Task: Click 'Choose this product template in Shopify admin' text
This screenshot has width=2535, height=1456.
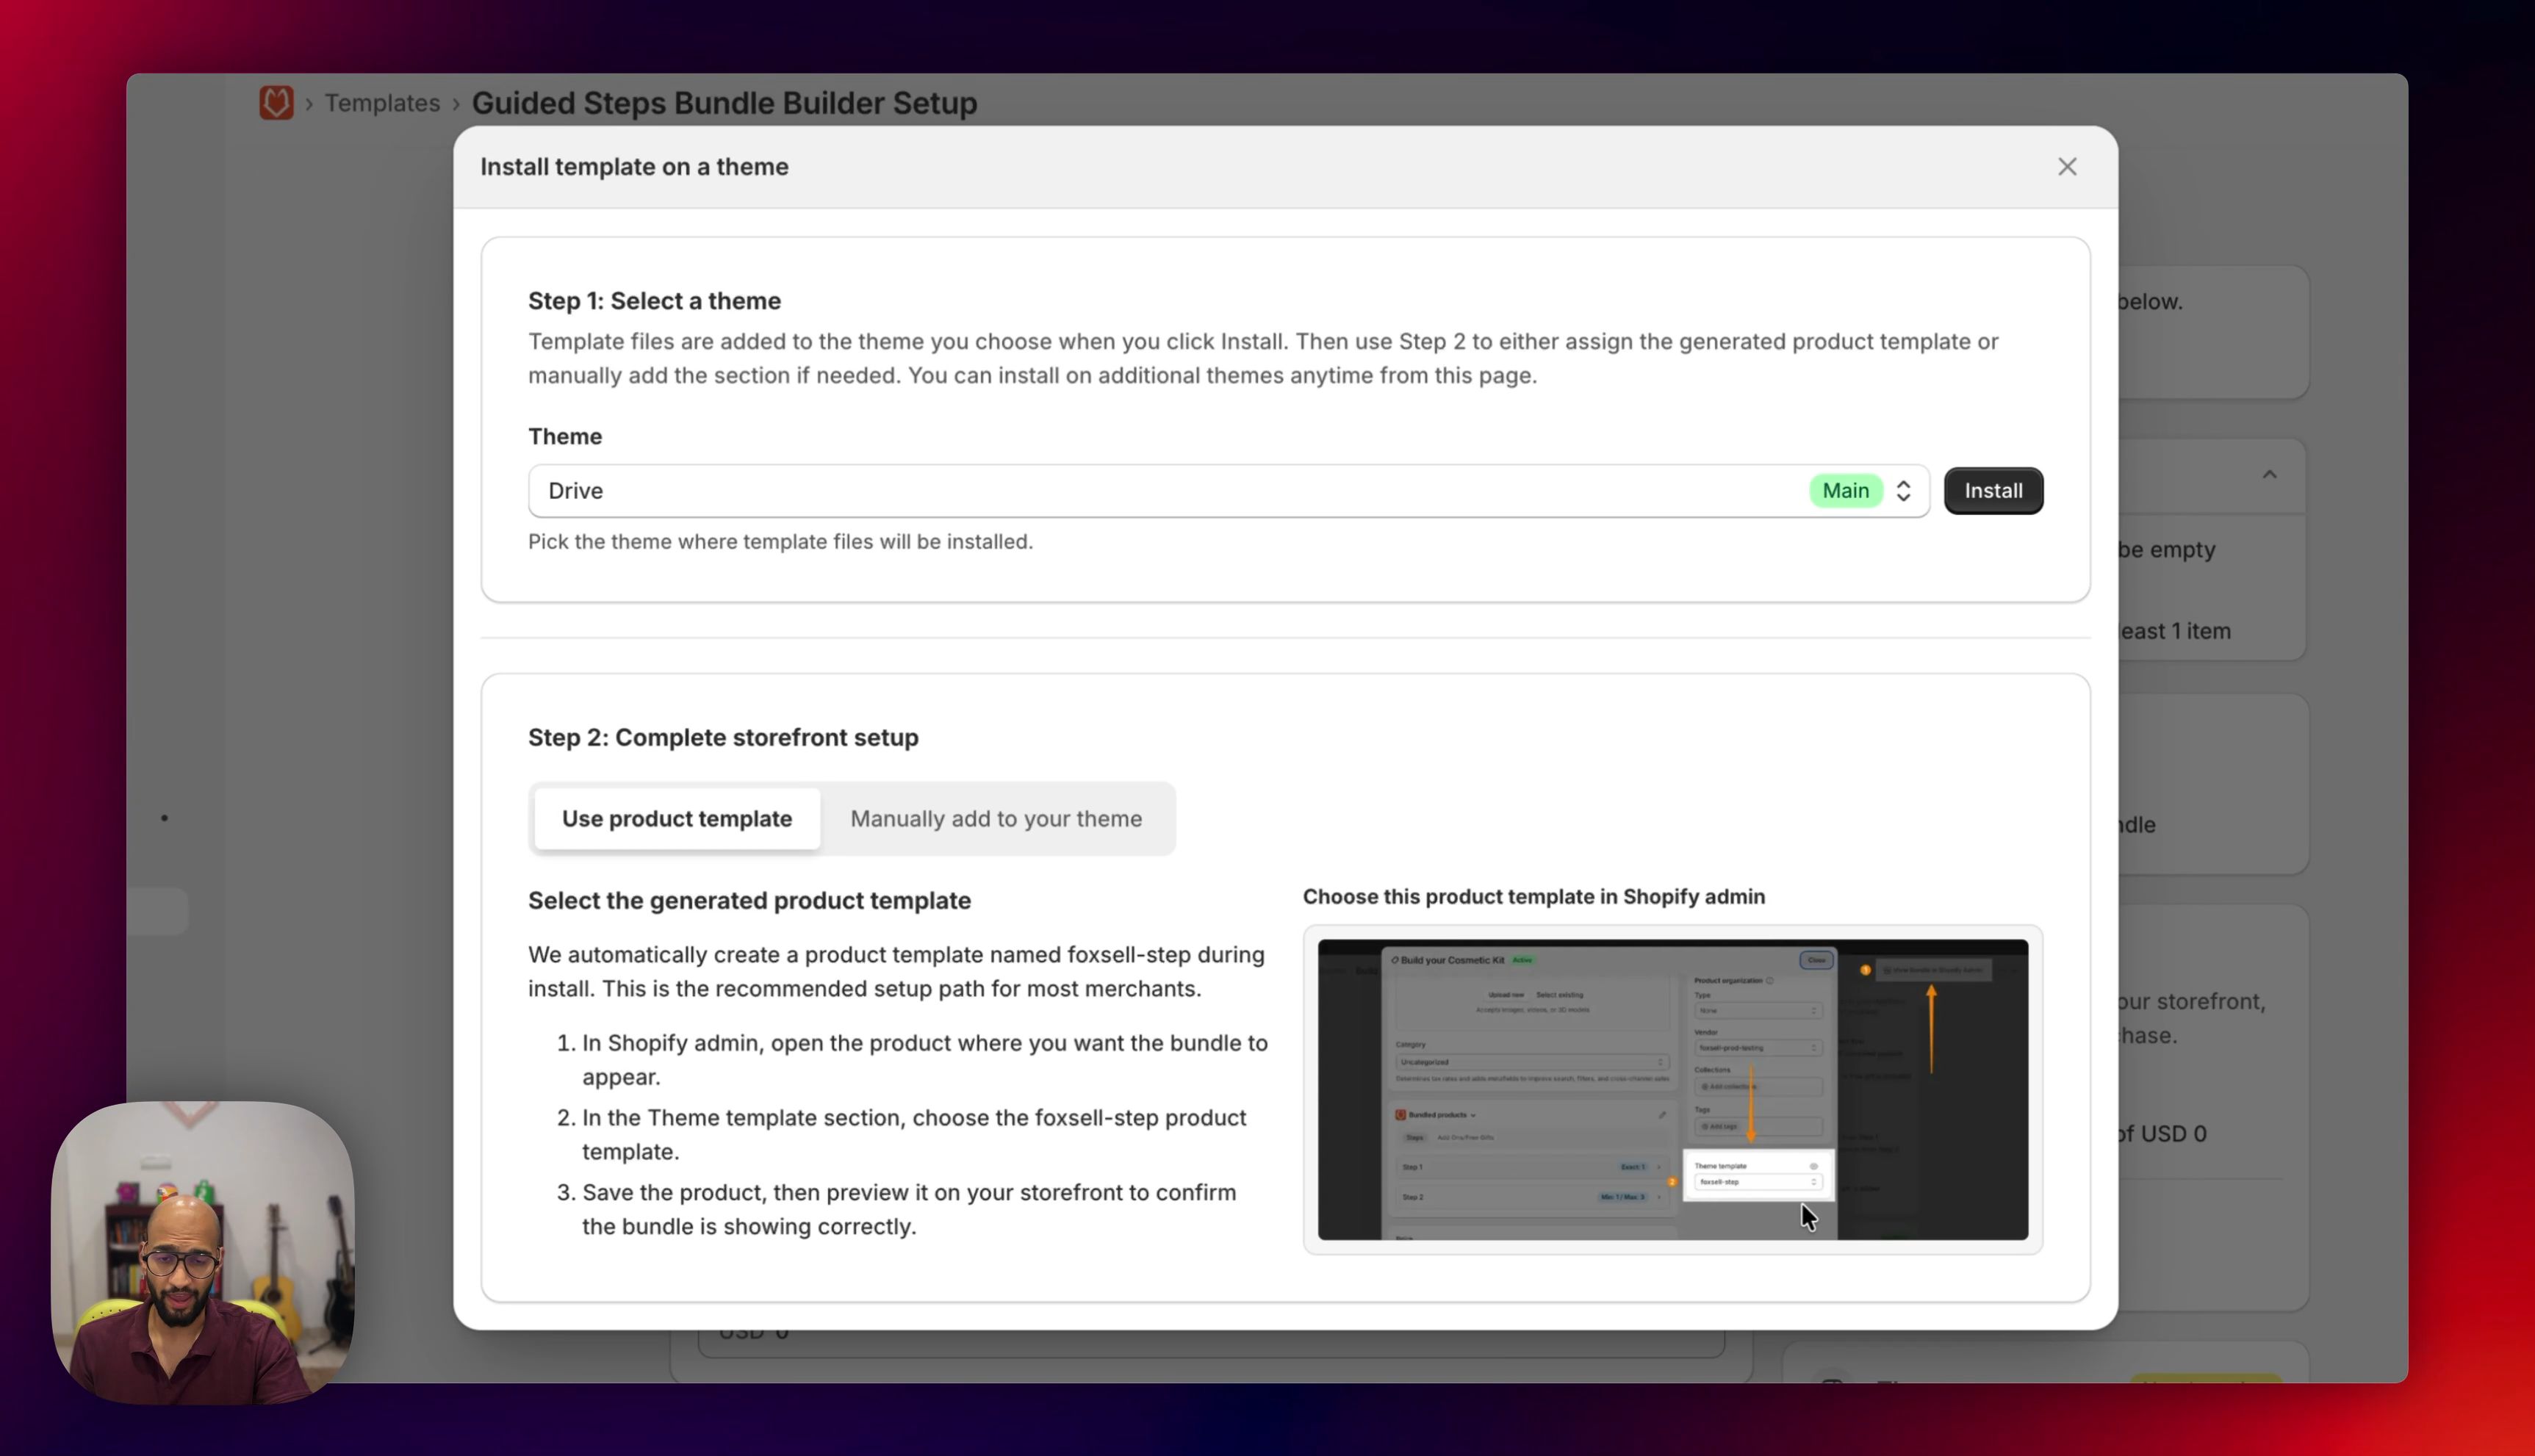Action: pos(1533,897)
